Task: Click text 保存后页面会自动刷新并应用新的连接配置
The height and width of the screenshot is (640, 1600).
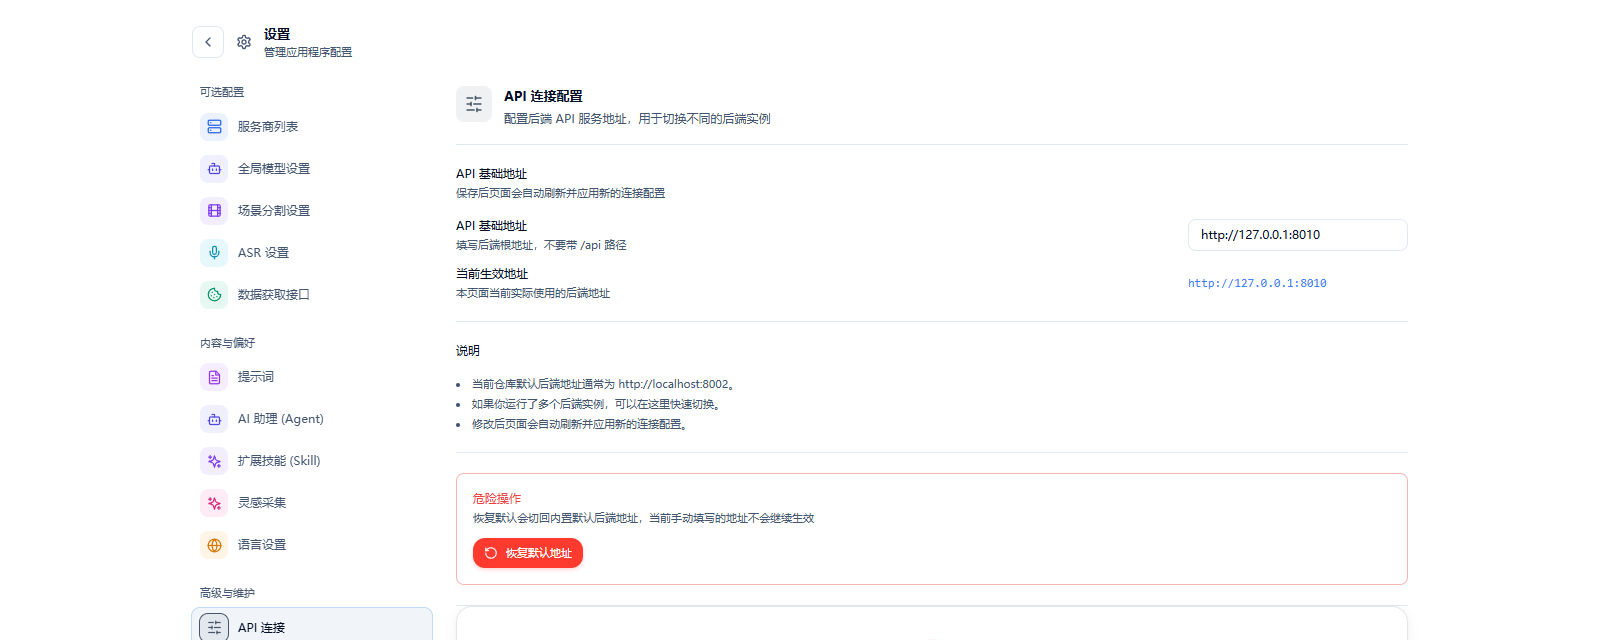Action: pyautogui.click(x=560, y=193)
